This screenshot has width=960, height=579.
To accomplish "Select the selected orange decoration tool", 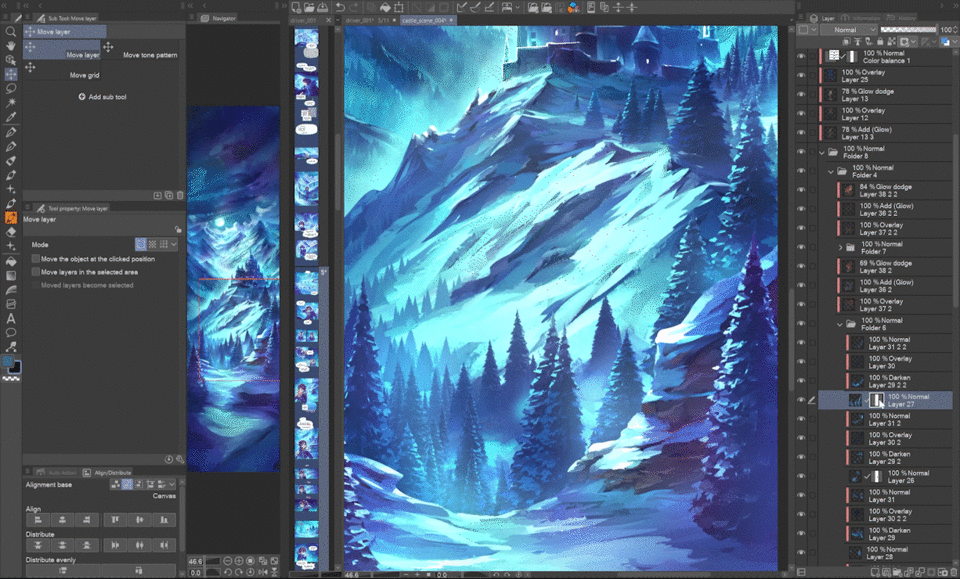I will click(x=10, y=217).
